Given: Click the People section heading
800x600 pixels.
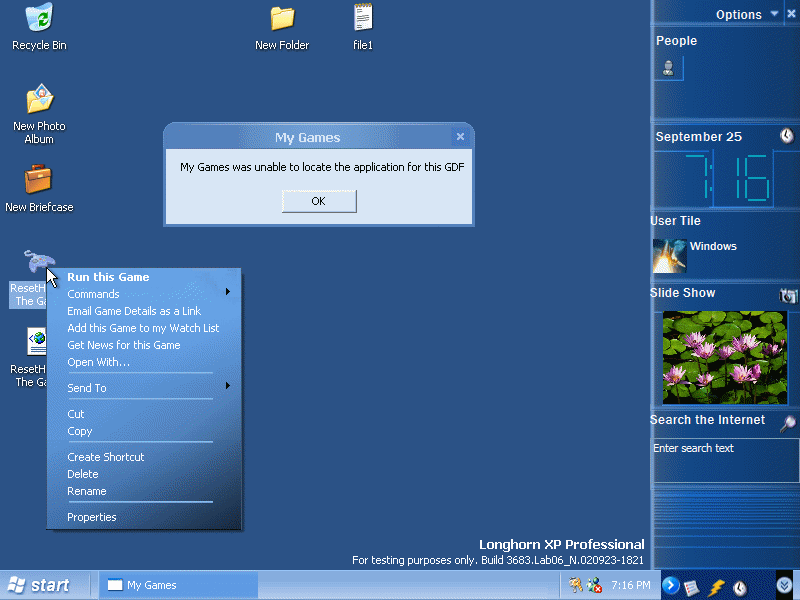Looking at the screenshot, I should pyautogui.click(x=676, y=41).
